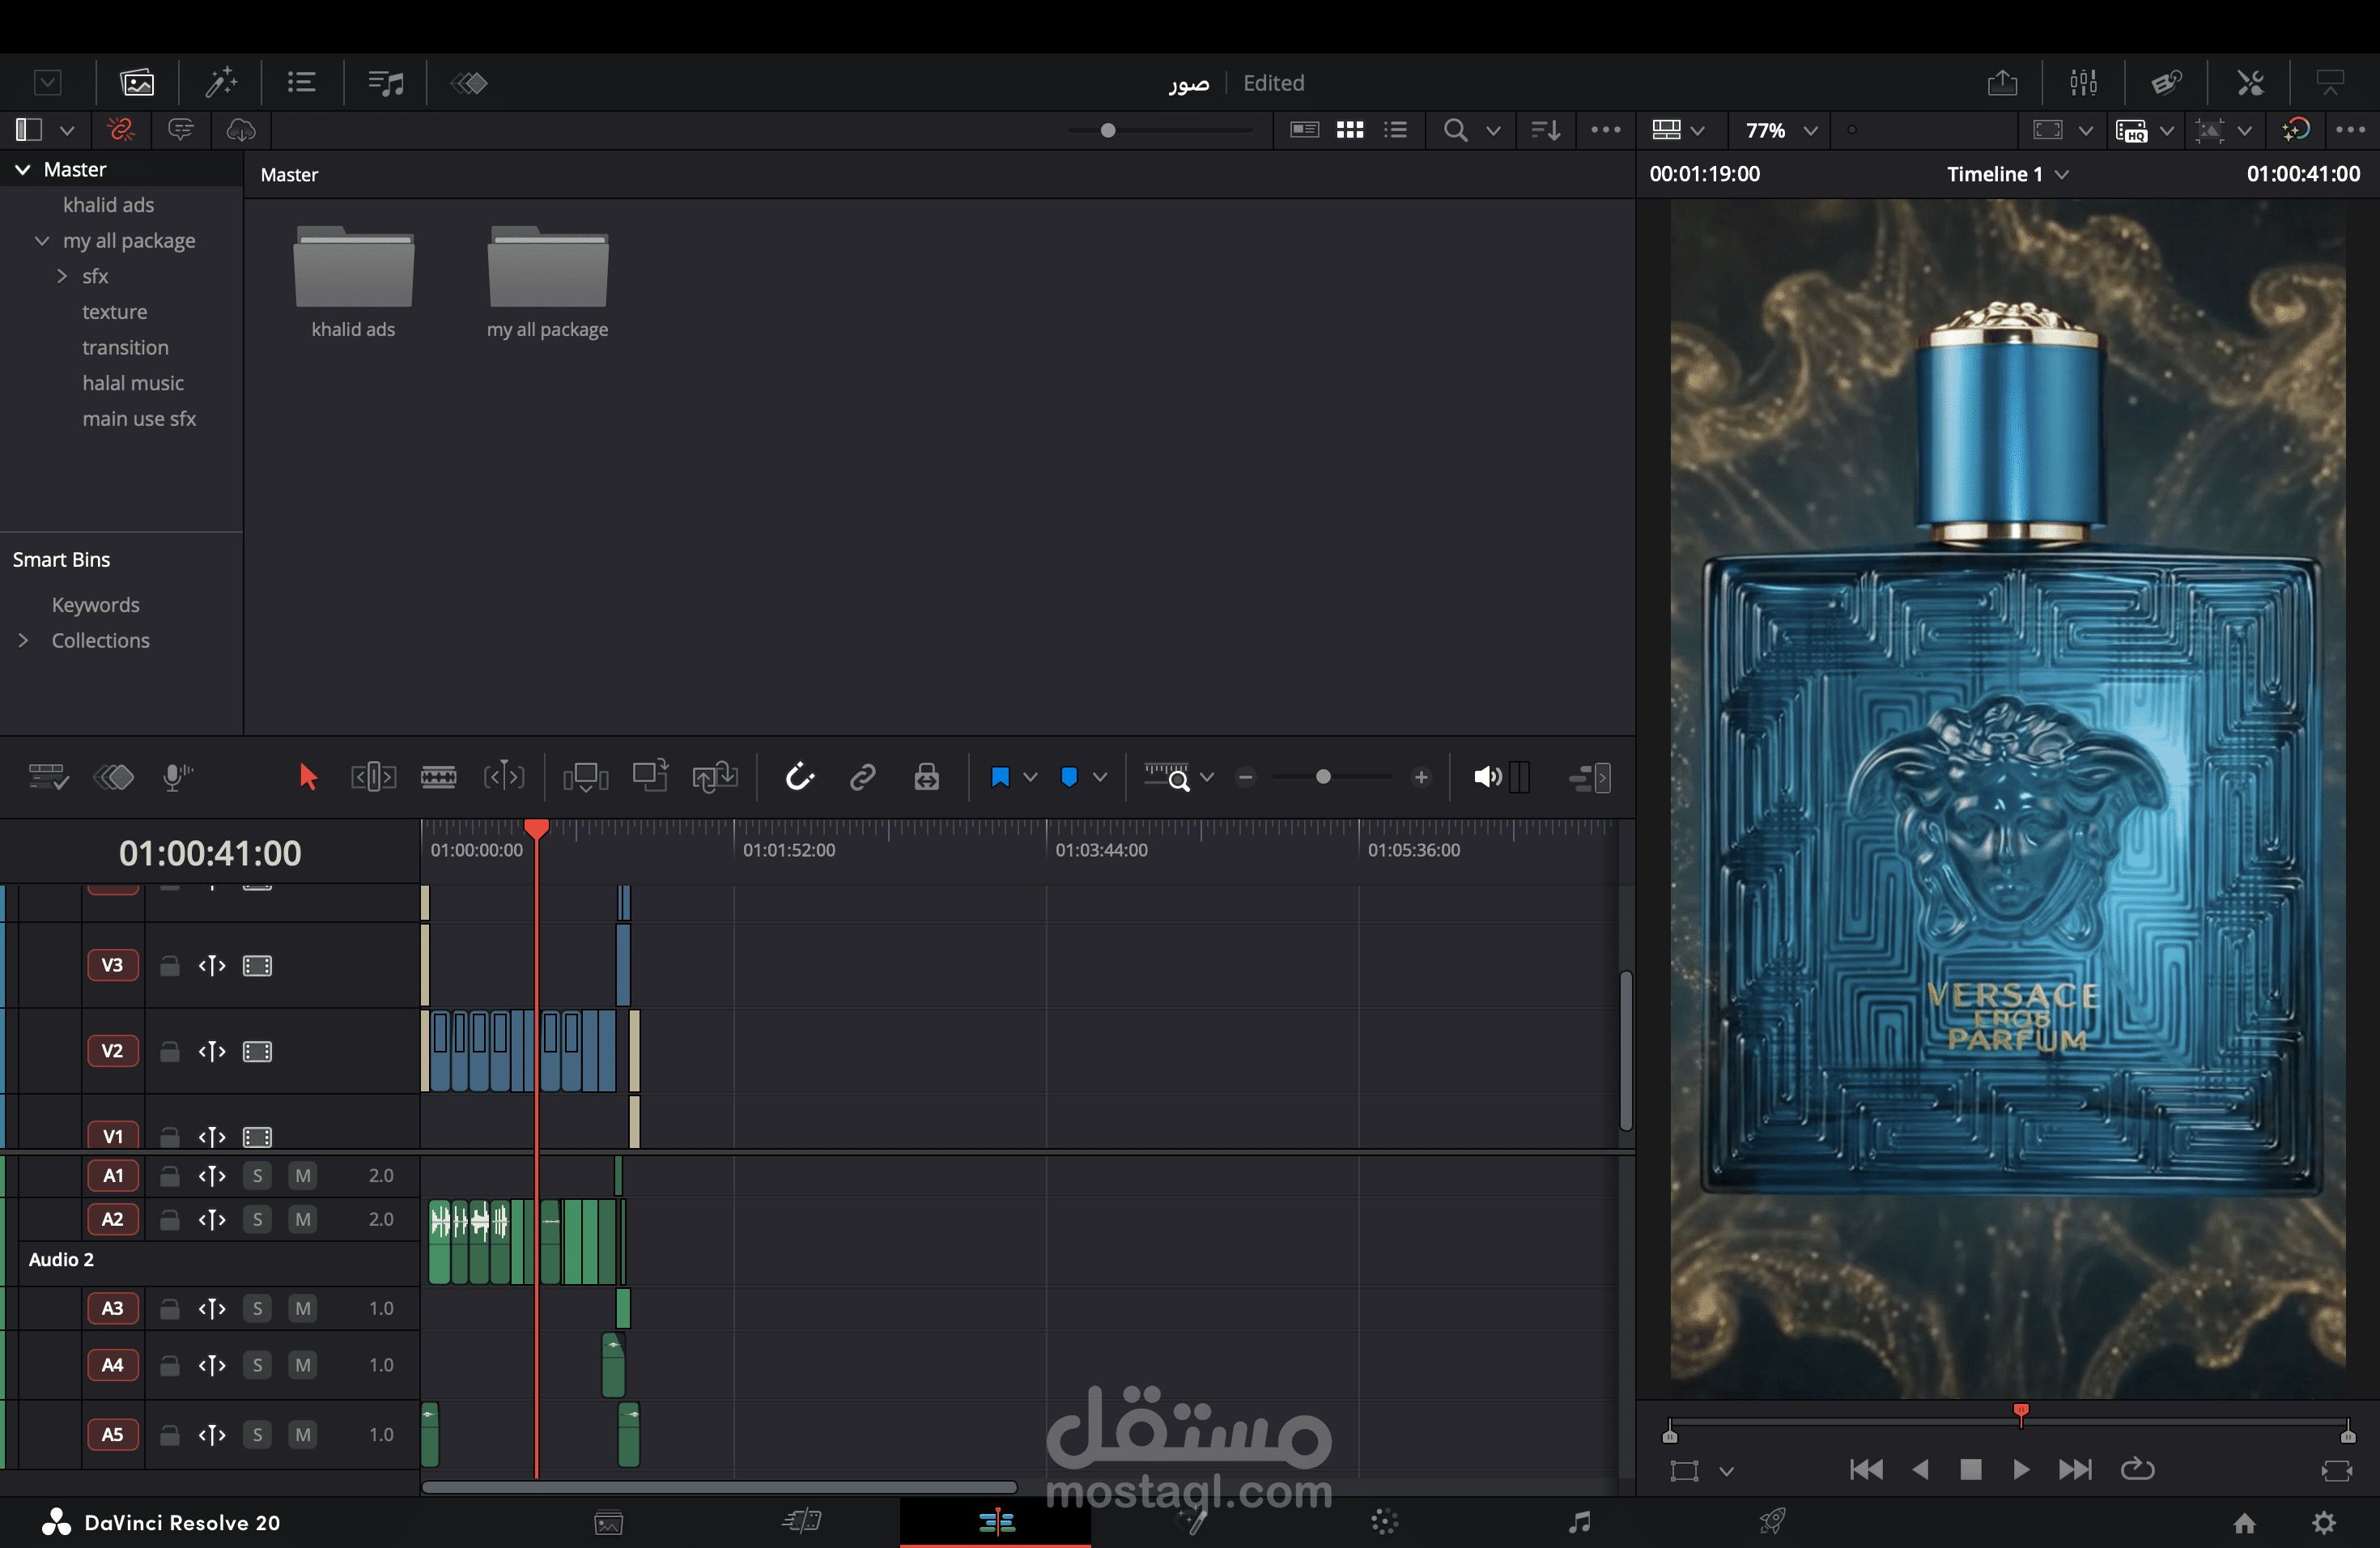Toggle the Position Lock button
This screenshot has width=2380, height=1548.
927,777
